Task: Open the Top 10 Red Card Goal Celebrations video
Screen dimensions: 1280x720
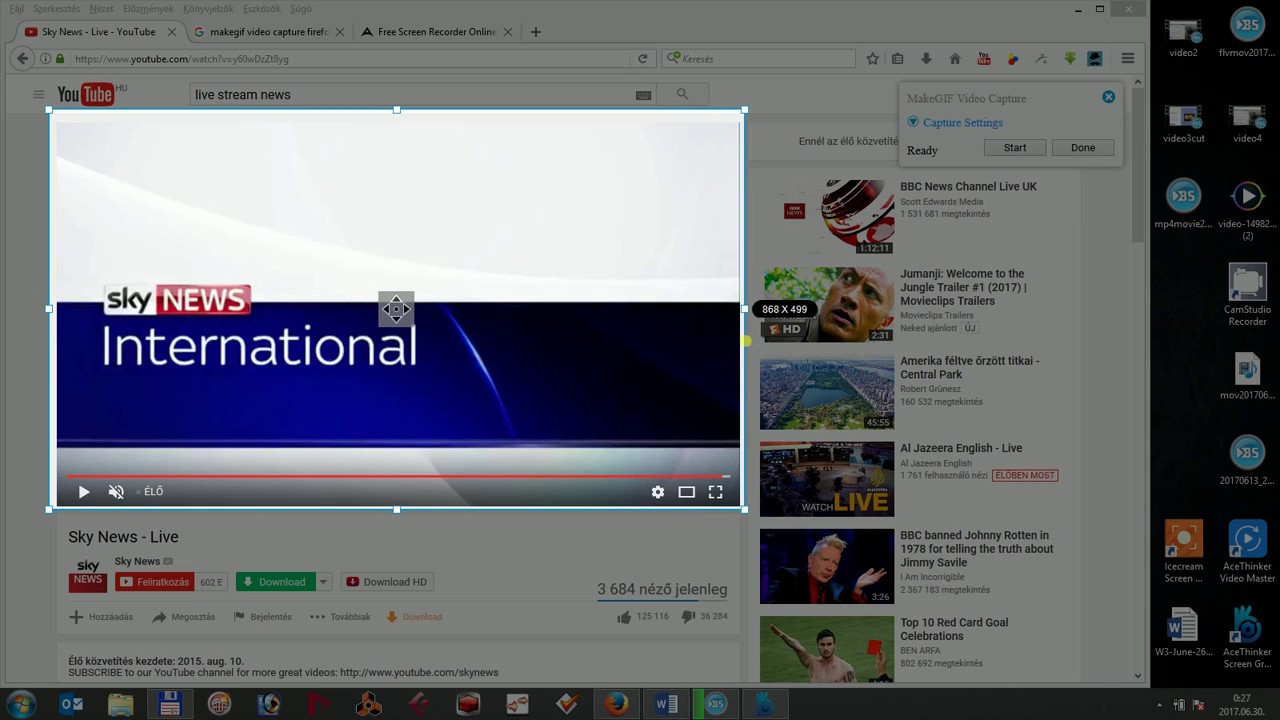Action: (x=954, y=629)
